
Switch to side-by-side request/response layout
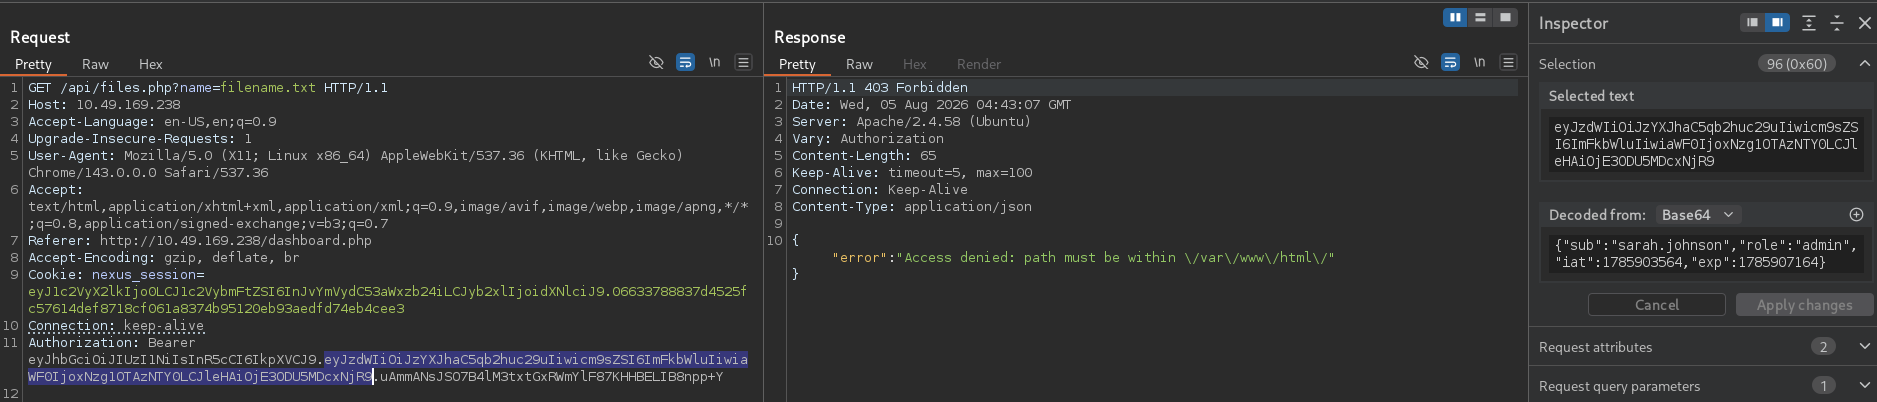point(1455,17)
